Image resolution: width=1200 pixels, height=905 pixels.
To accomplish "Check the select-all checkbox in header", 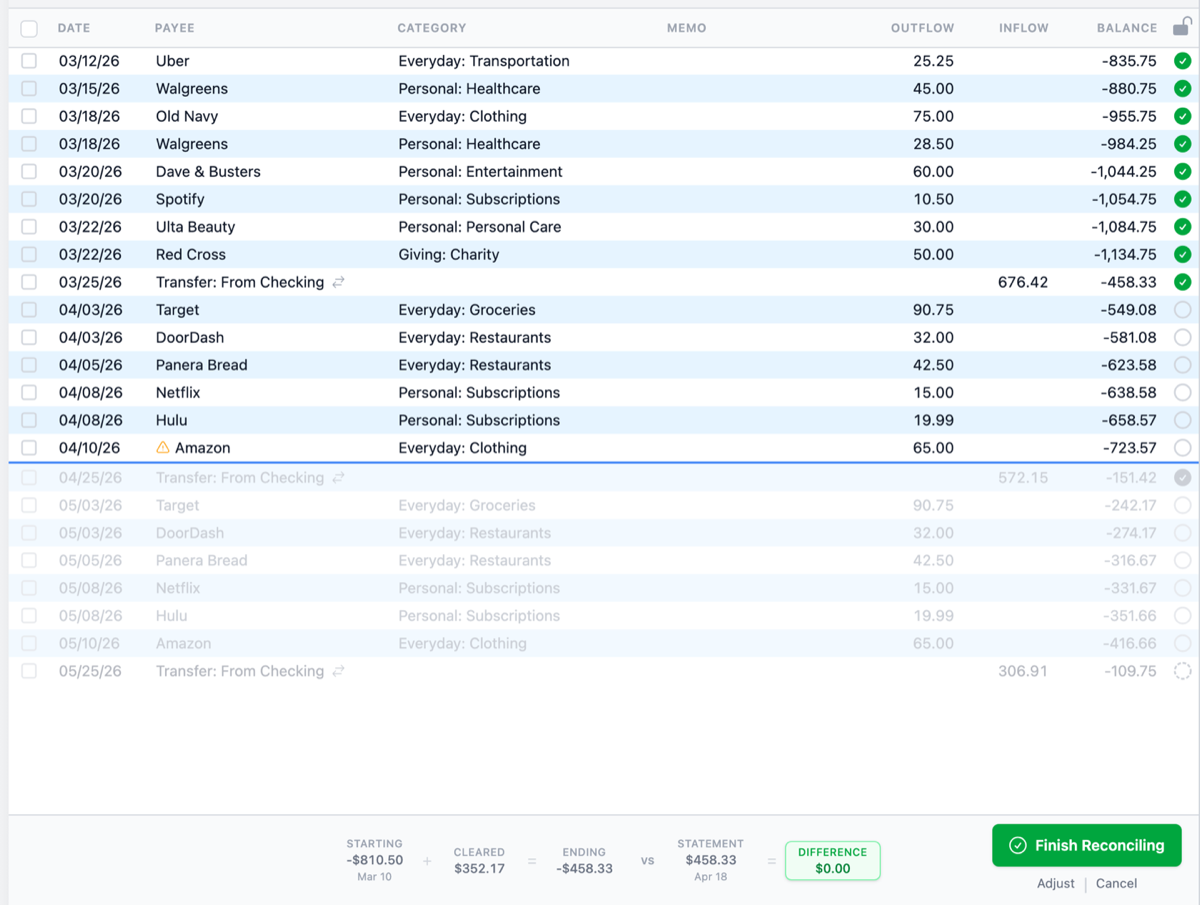I will coord(29,28).
